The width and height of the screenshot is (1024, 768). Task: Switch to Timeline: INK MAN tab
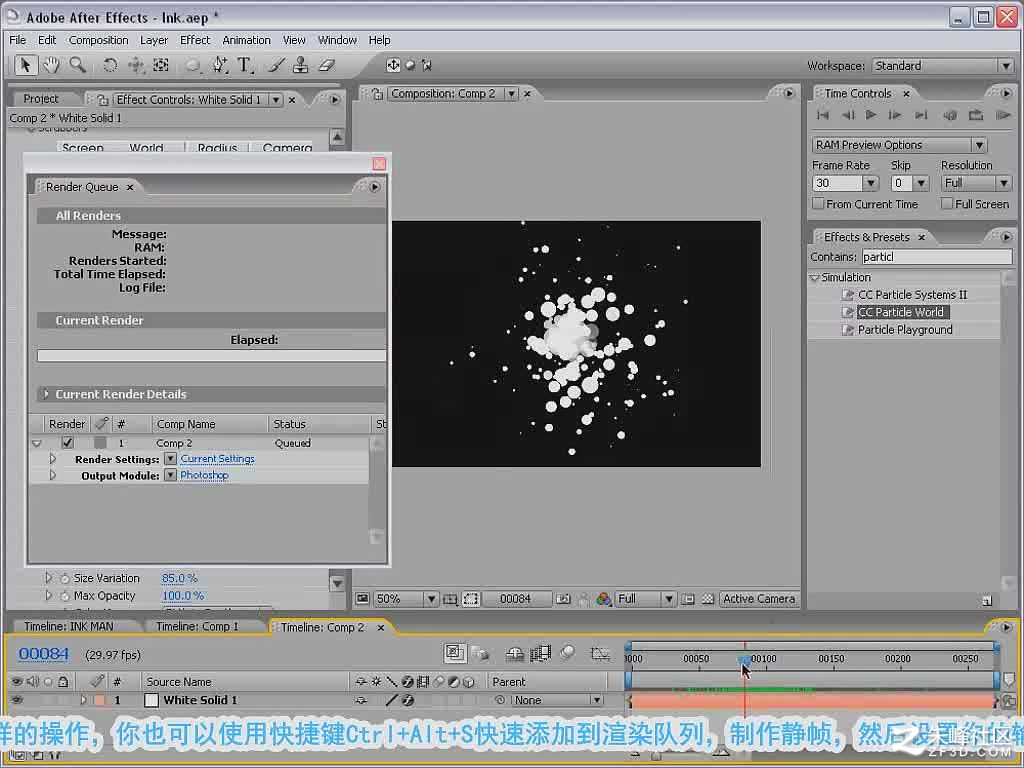click(69, 626)
